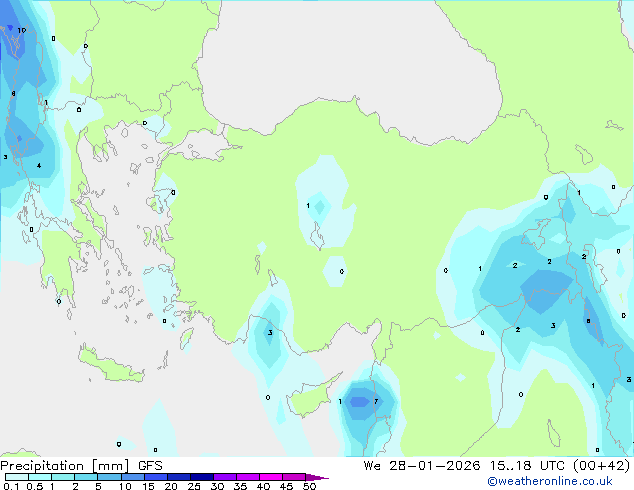Click the '7' precipitation value on the map
This screenshot has height=490, width=634.
[x=376, y=401]
